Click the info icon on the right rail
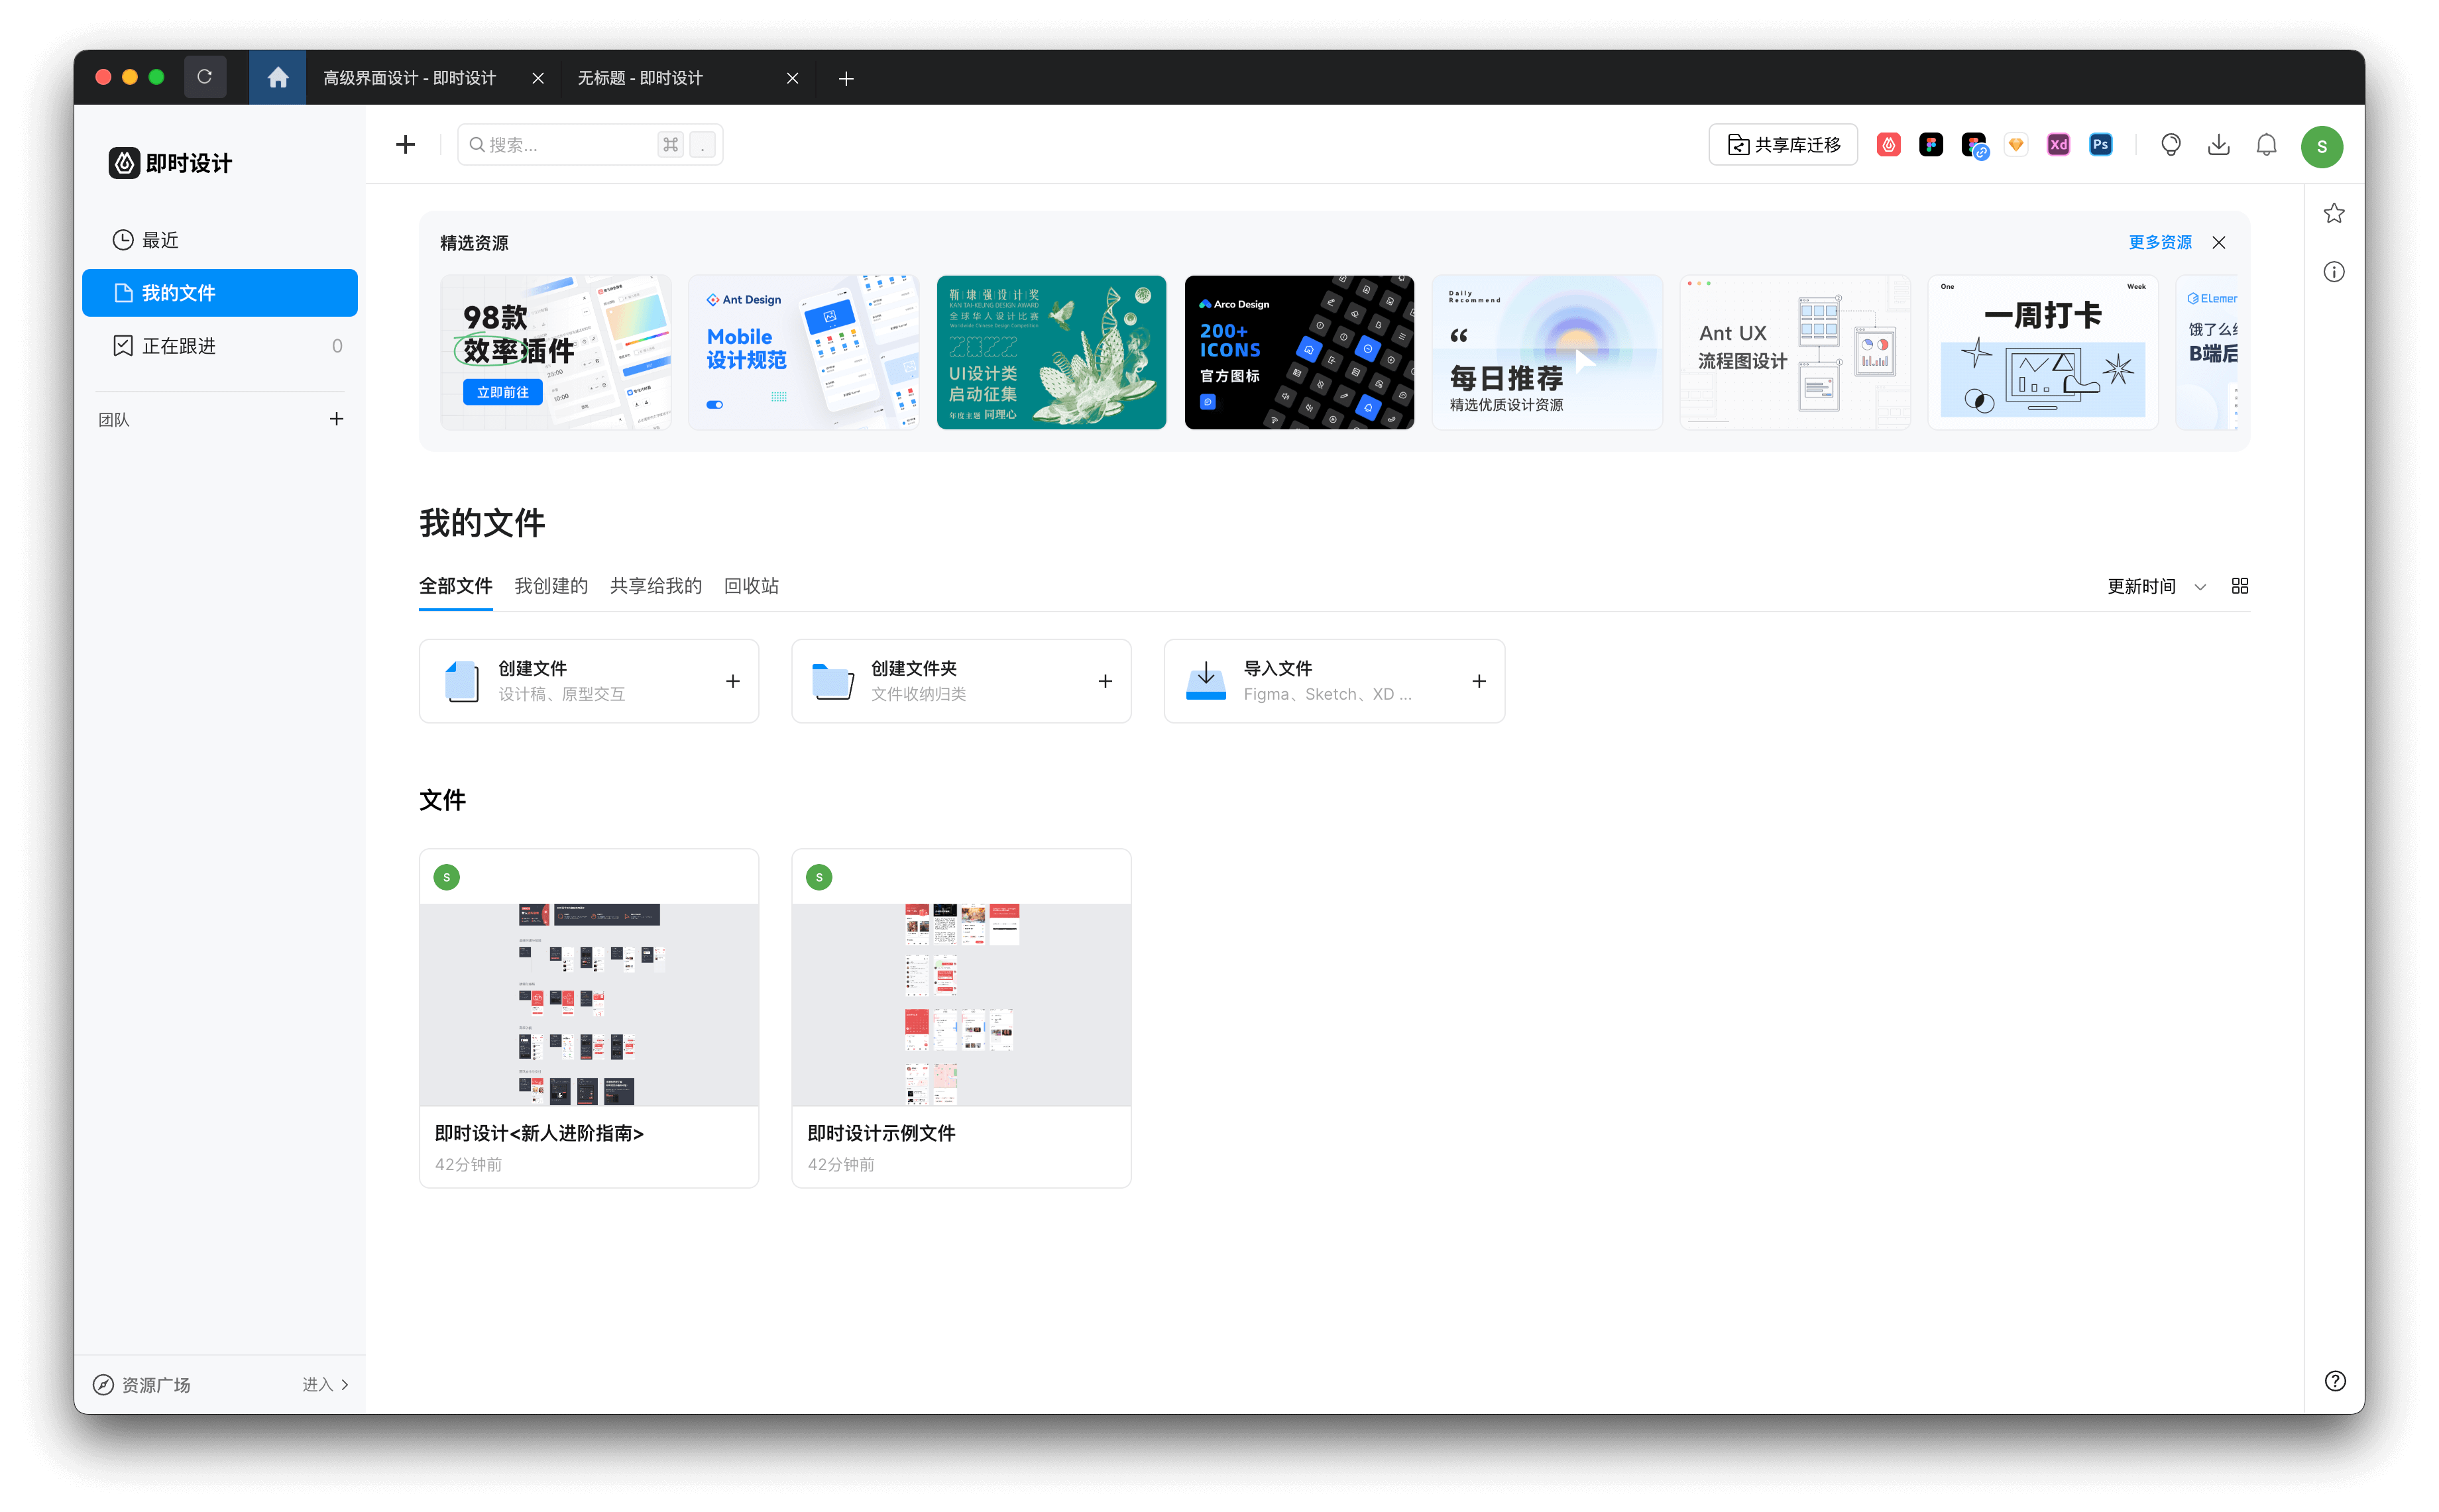Viewport: 2439px width, 1512px height. point(2333,271)
